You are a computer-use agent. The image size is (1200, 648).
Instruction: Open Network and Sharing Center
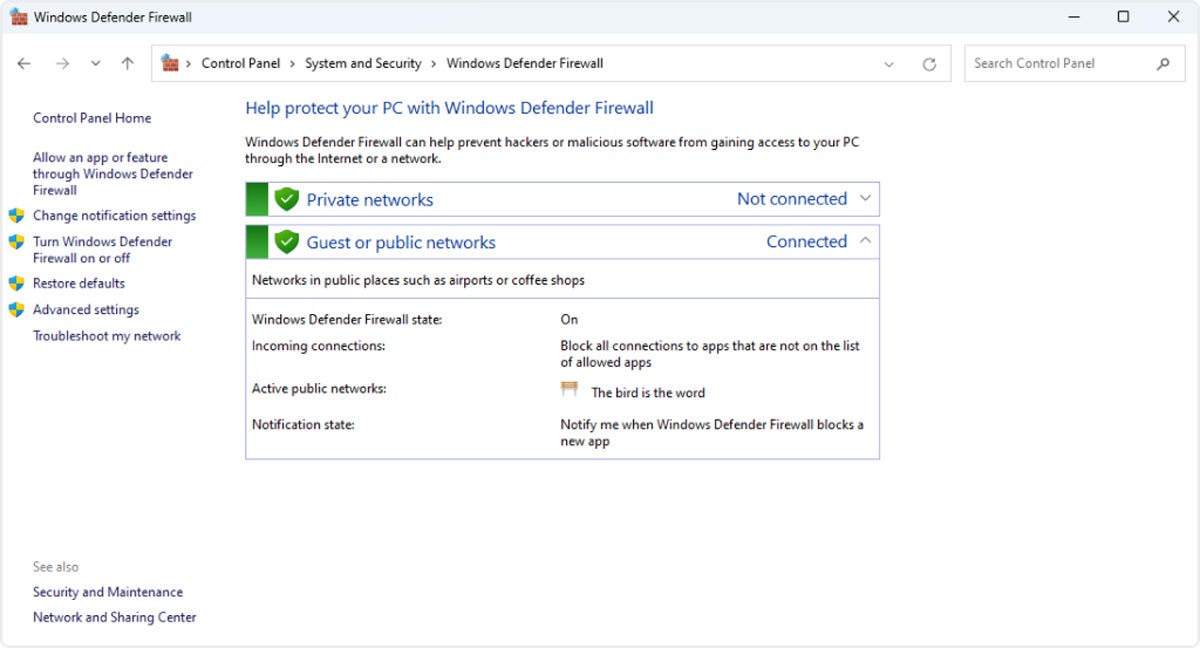113,617
